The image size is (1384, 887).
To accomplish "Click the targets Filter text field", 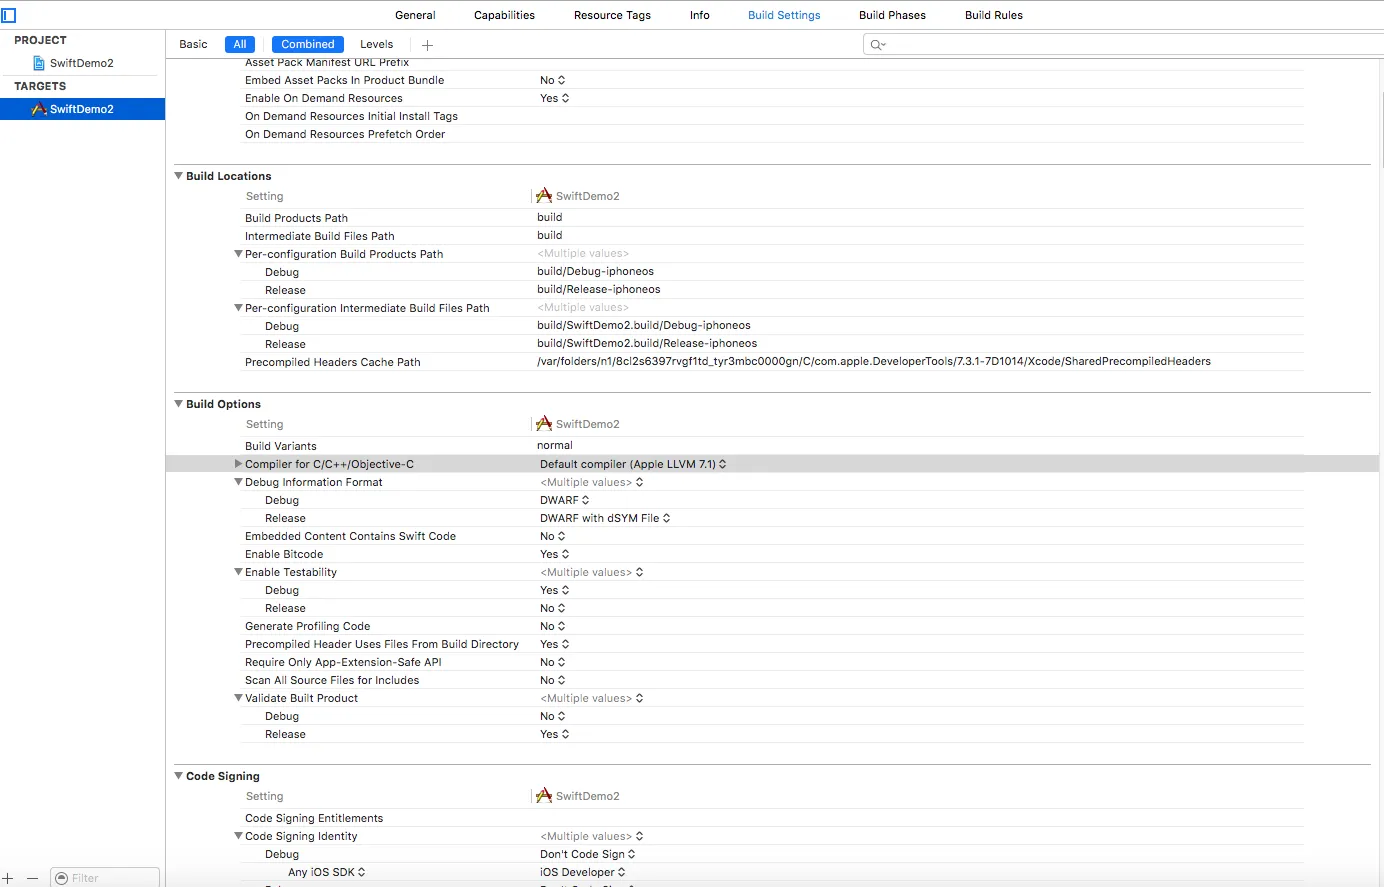I will coord(105,878).
